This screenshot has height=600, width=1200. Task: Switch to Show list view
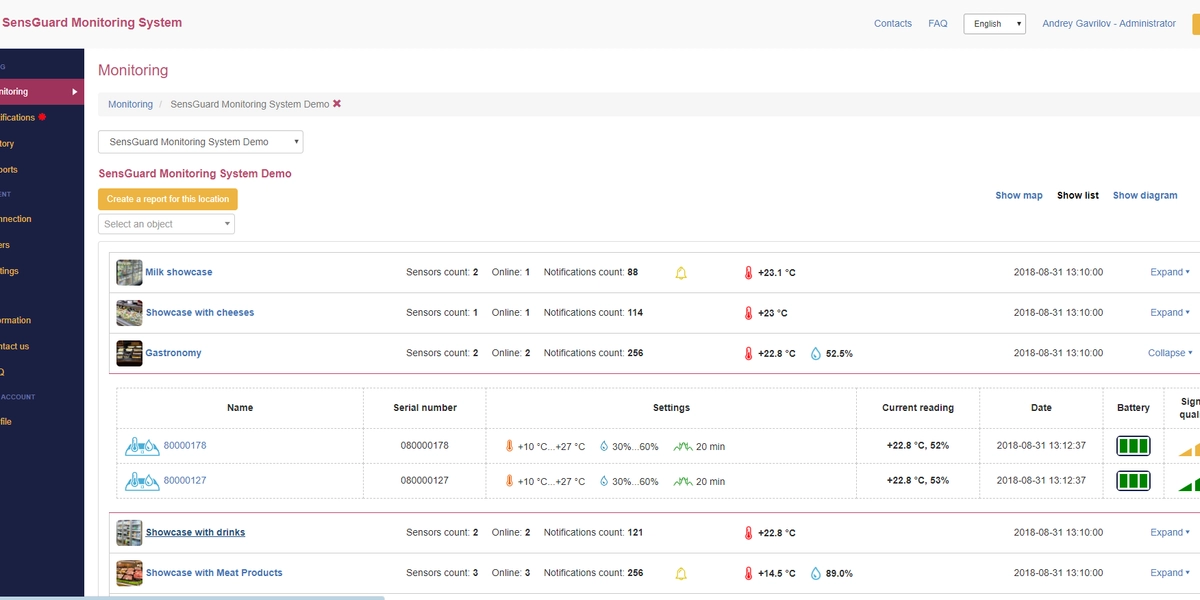[x=1078, y=196]
